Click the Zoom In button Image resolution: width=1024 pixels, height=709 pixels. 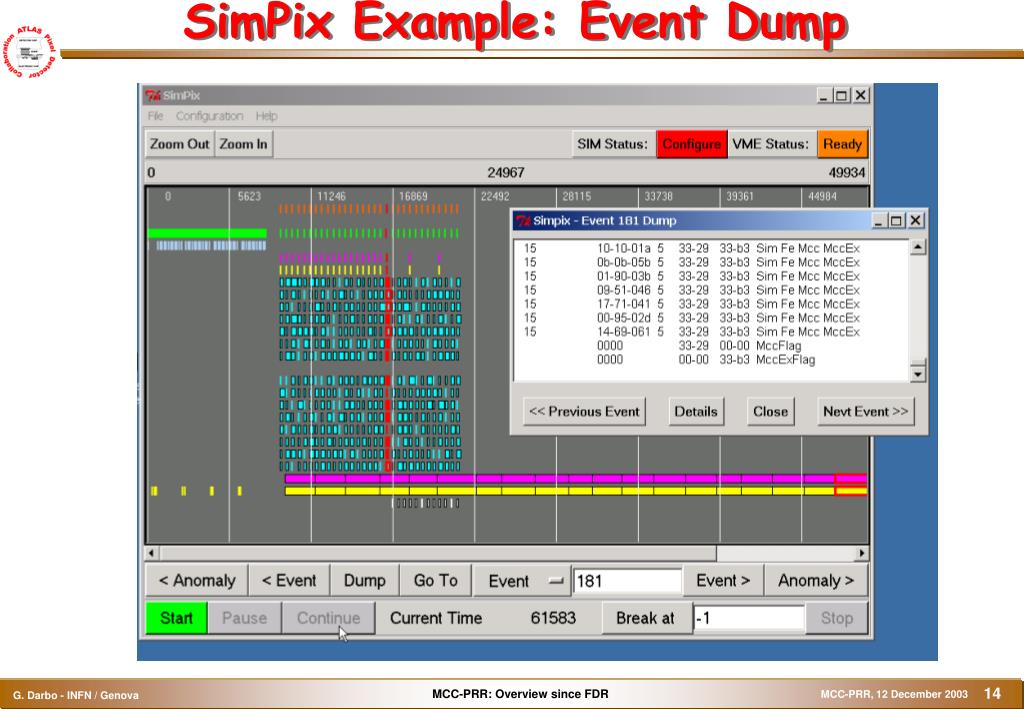(244, 144)
